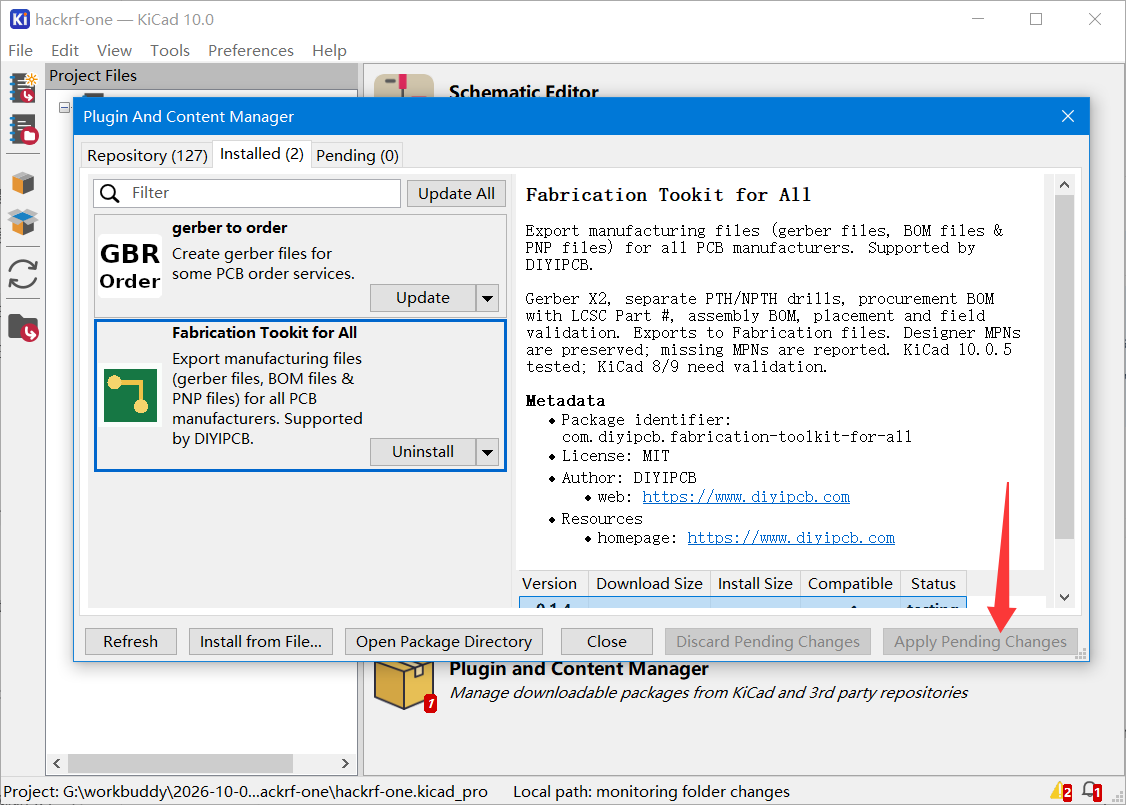Screen dimensions: 1126x805
Task: Select Fabrication Tookit for All list entry
Action: point(300,396)
